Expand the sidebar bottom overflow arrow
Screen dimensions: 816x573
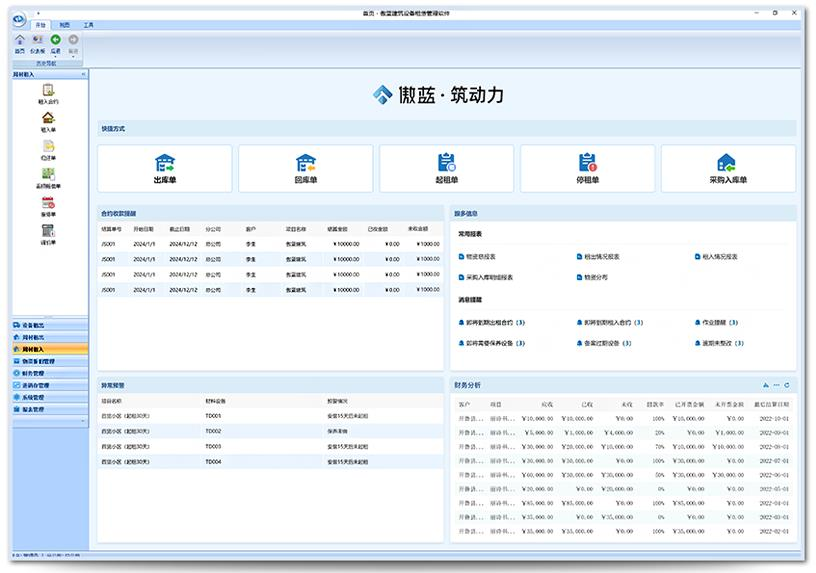[x=84, y=421]
